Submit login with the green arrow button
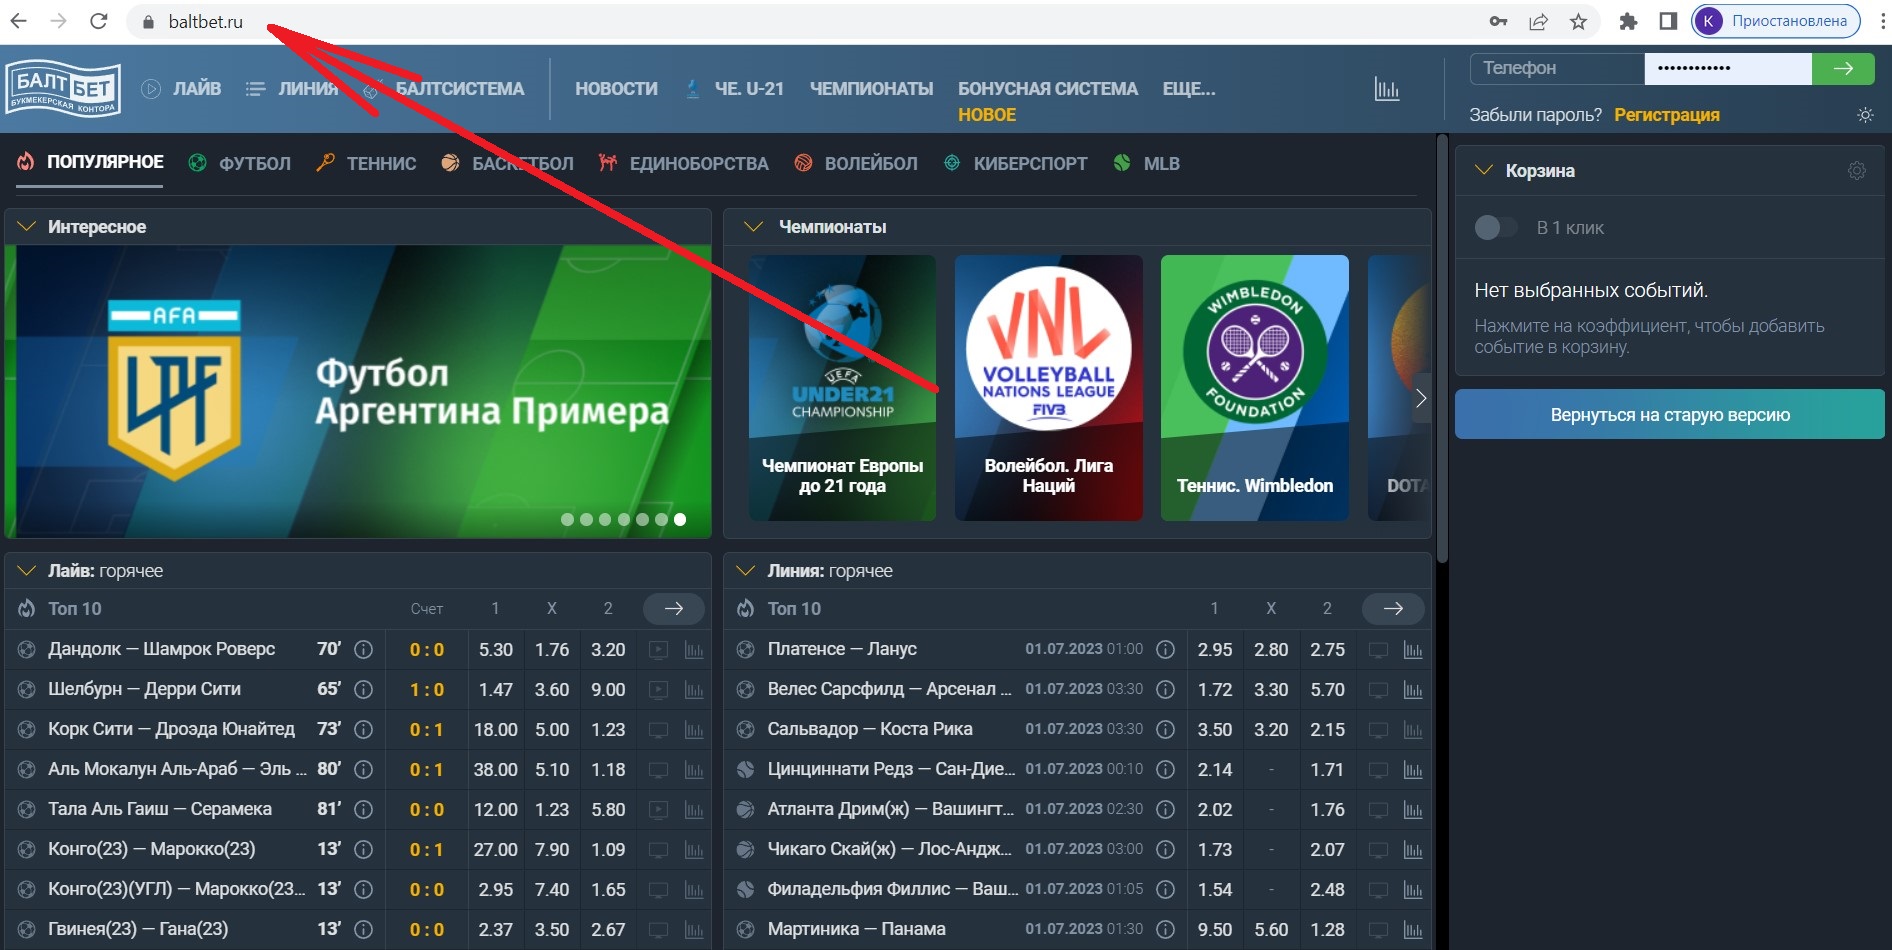The image size is (1892, 950). pos(1843,68)
